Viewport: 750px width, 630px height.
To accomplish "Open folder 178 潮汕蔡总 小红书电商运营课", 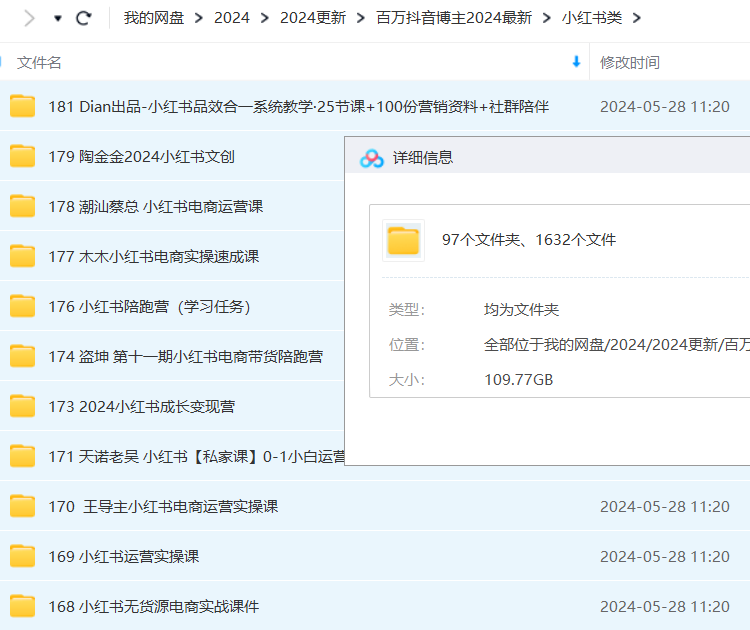I will (x=155, y=206).
